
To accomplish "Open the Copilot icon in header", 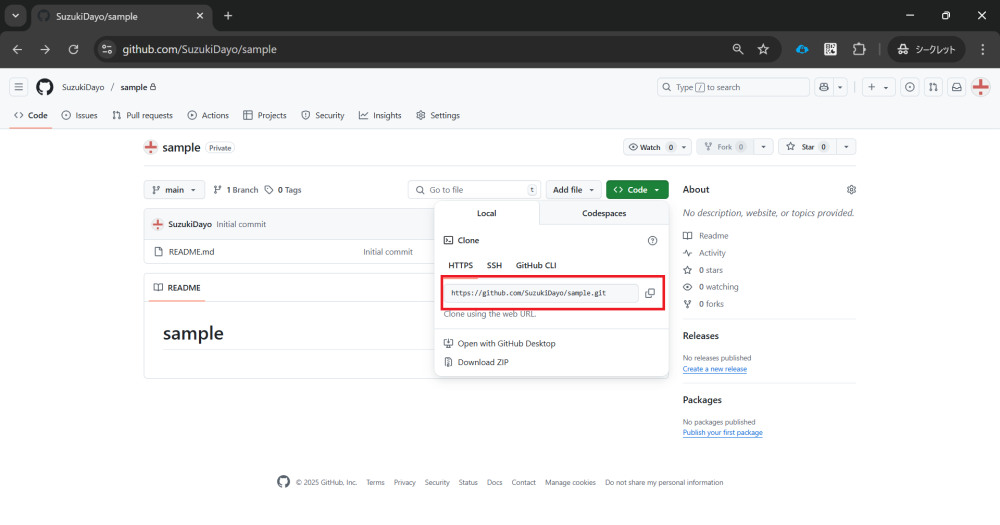I will (x=824, y=87).
